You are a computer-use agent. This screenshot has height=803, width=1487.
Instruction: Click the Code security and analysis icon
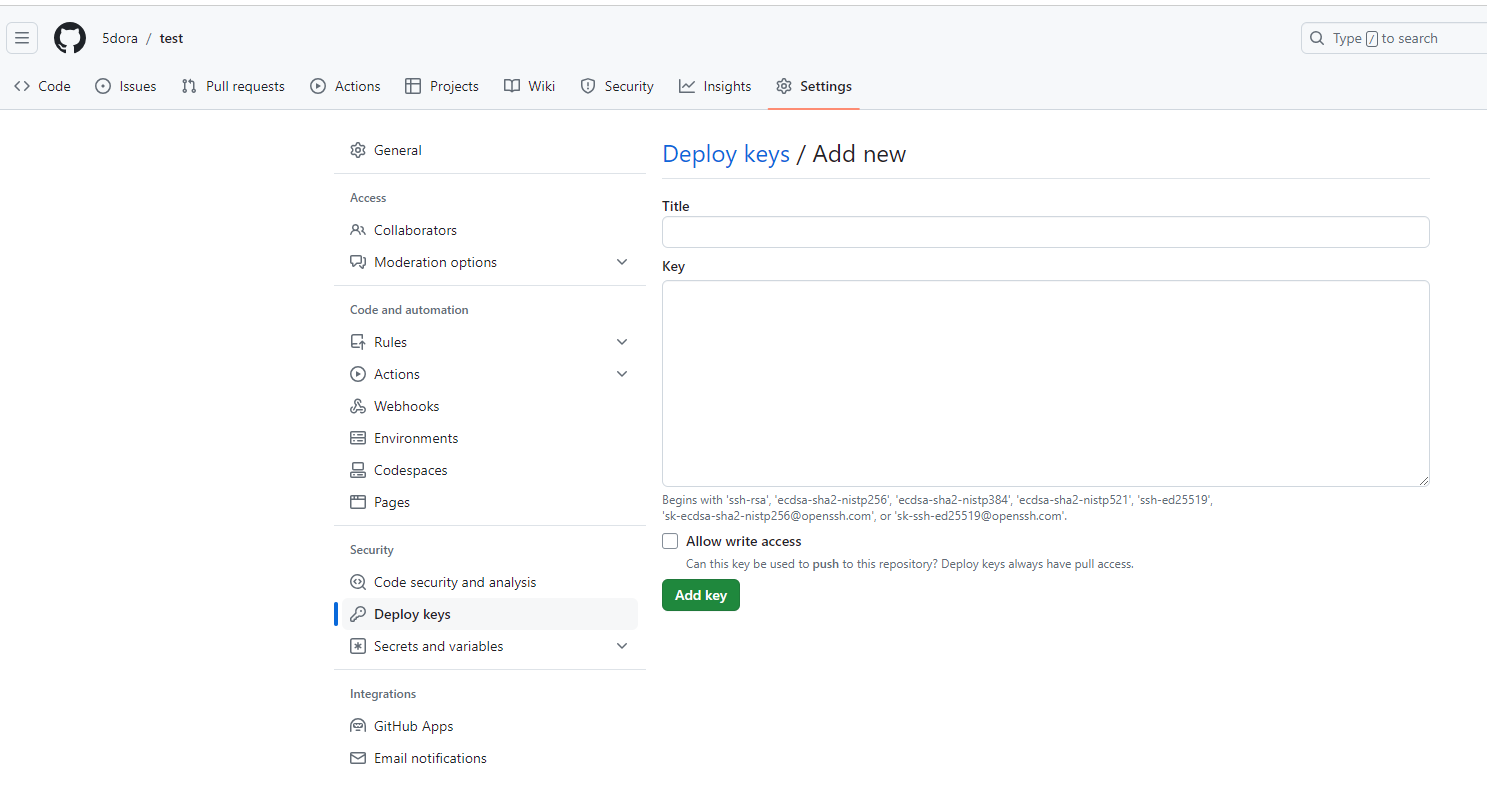click(358, 582)
